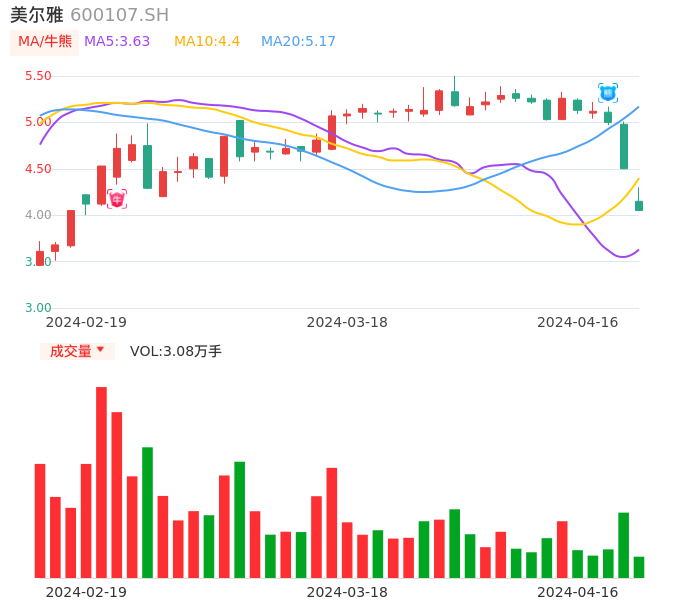Click the 2024-02-19 date on price chart
The height and width of the screenshot is (606, 686).
point(86,322)
